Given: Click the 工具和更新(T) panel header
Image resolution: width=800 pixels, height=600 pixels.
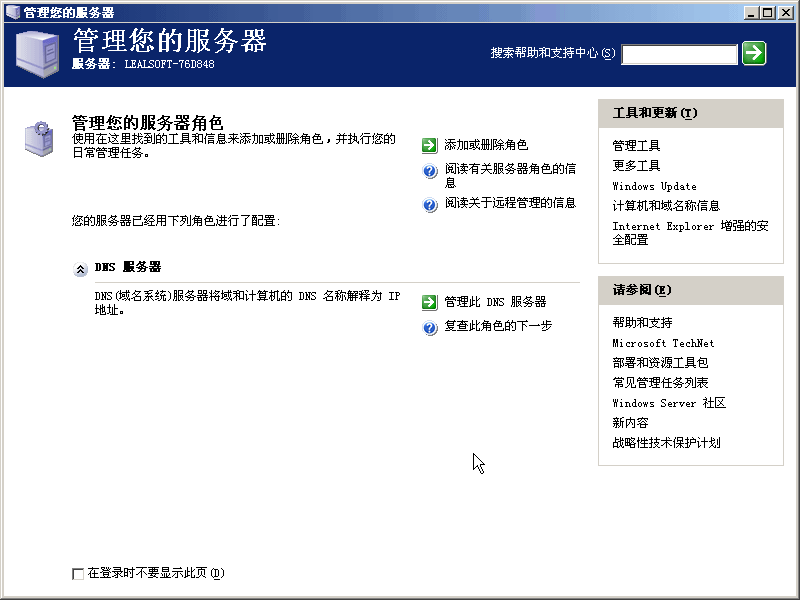Looking at the screenshot, I should 691,113.
